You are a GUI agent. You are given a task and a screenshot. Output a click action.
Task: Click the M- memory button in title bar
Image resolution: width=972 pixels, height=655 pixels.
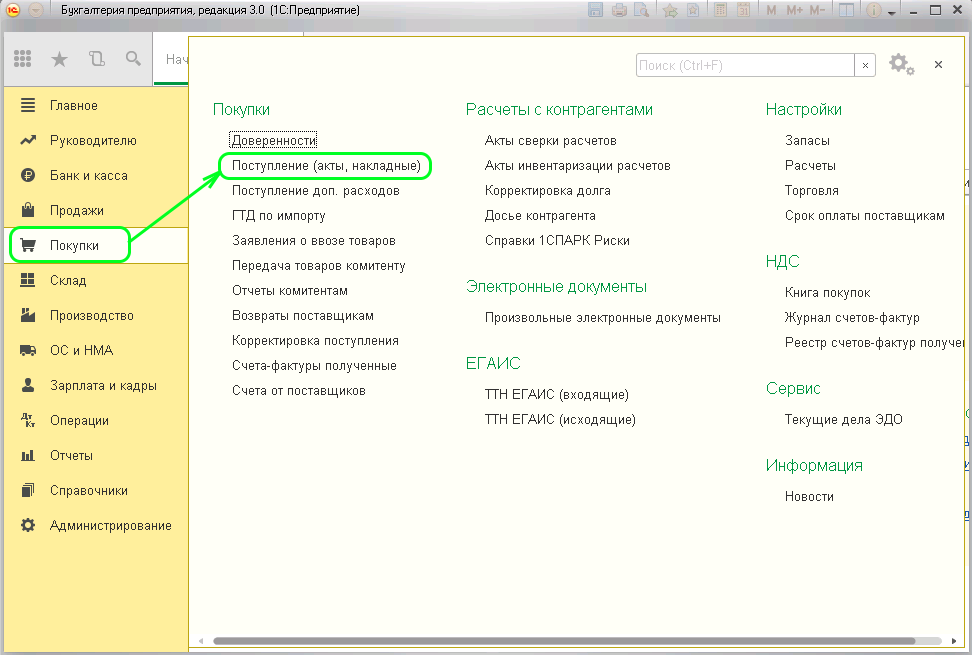click(818, 10)
